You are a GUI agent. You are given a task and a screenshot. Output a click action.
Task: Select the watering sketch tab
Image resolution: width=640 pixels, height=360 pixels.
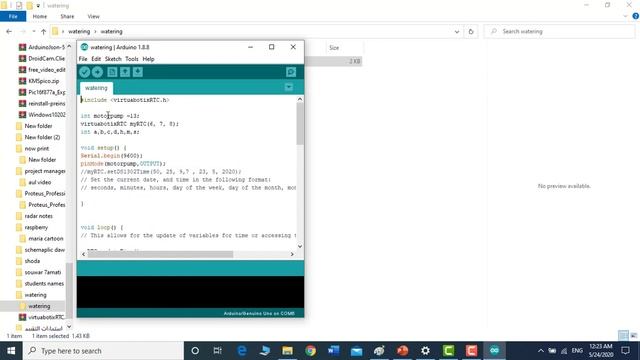click(x=96, y=88)
